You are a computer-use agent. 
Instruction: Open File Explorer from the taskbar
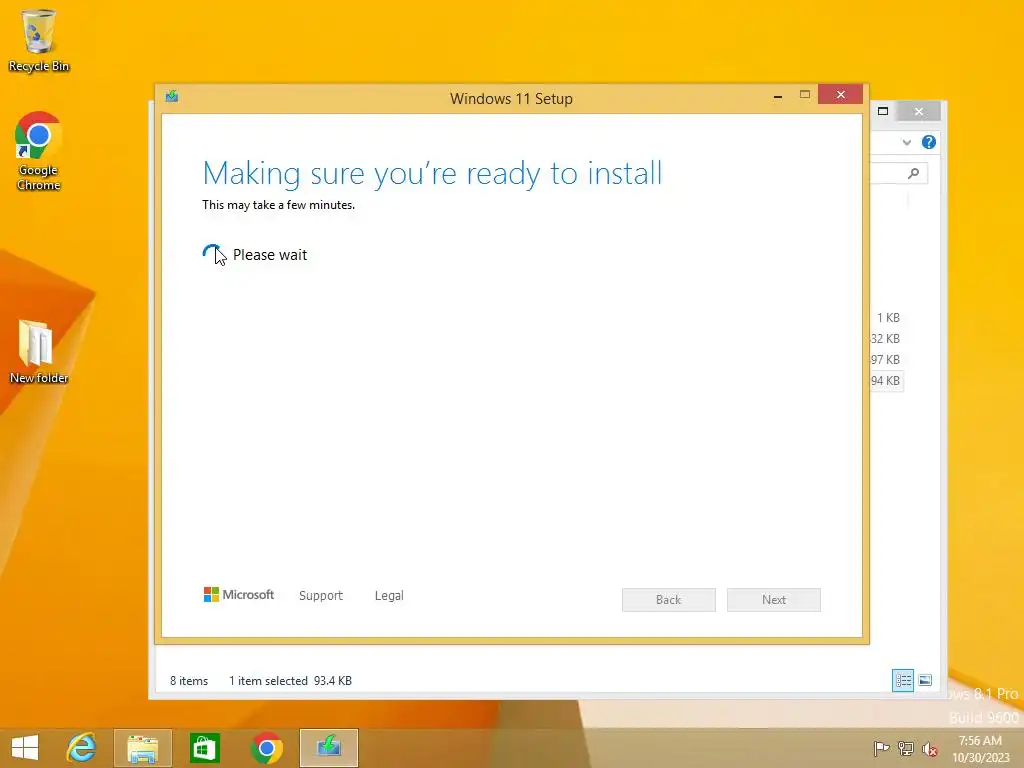(143, 748)
